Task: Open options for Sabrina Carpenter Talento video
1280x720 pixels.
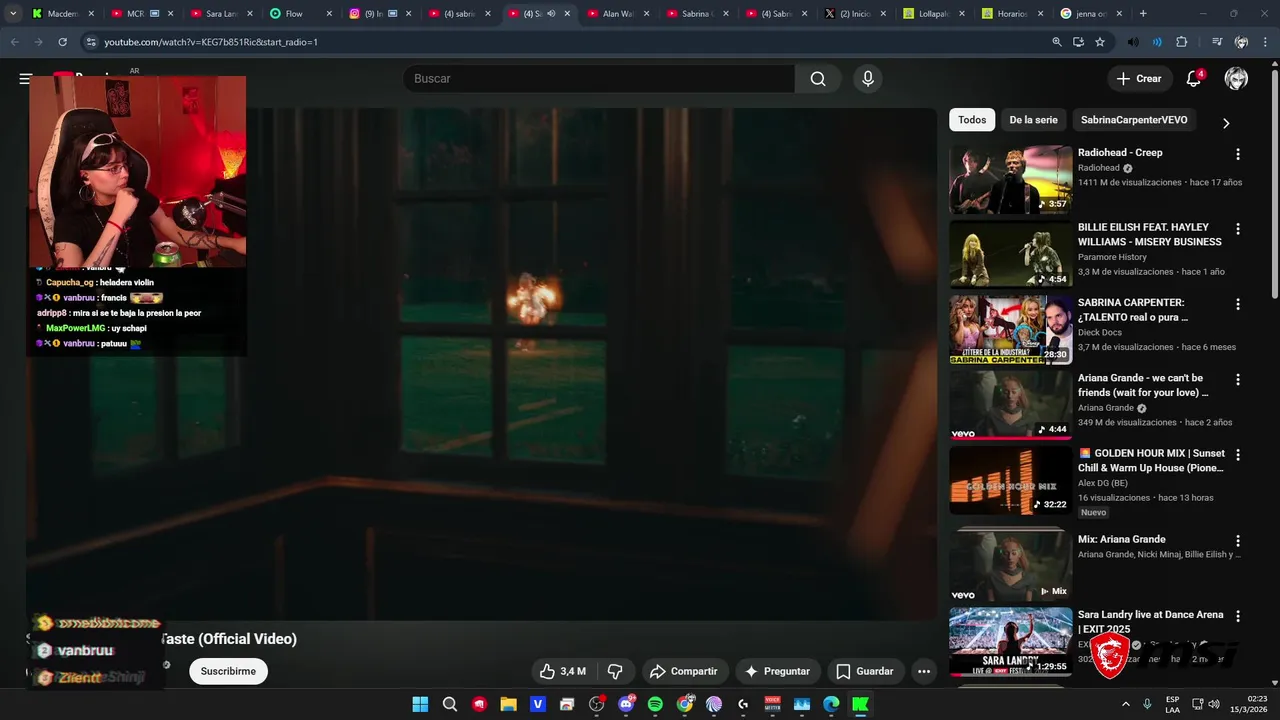Action: [x=1238, y=304]
